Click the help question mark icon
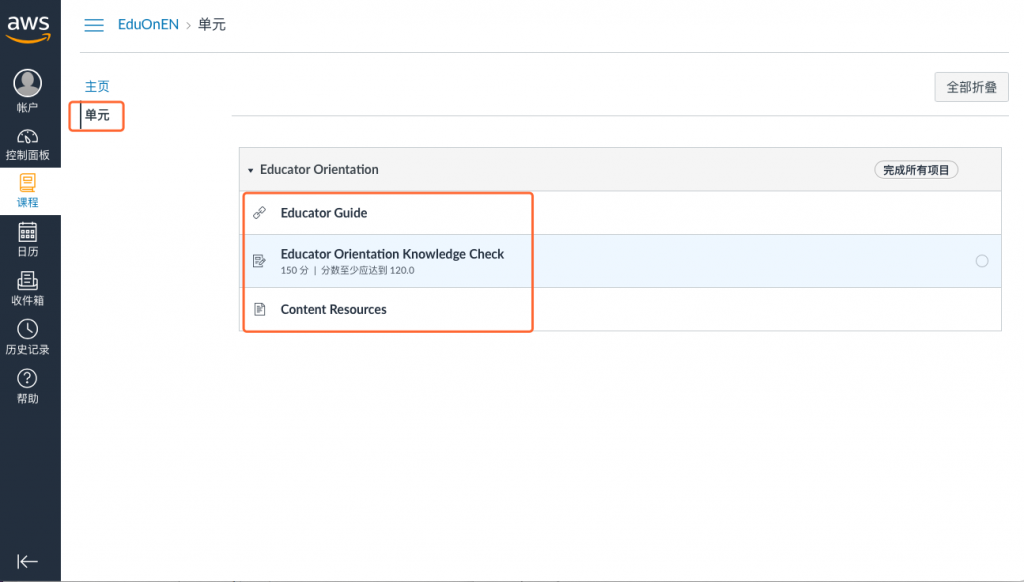The width and height of the screenshot is (1024, 582). 28,379
